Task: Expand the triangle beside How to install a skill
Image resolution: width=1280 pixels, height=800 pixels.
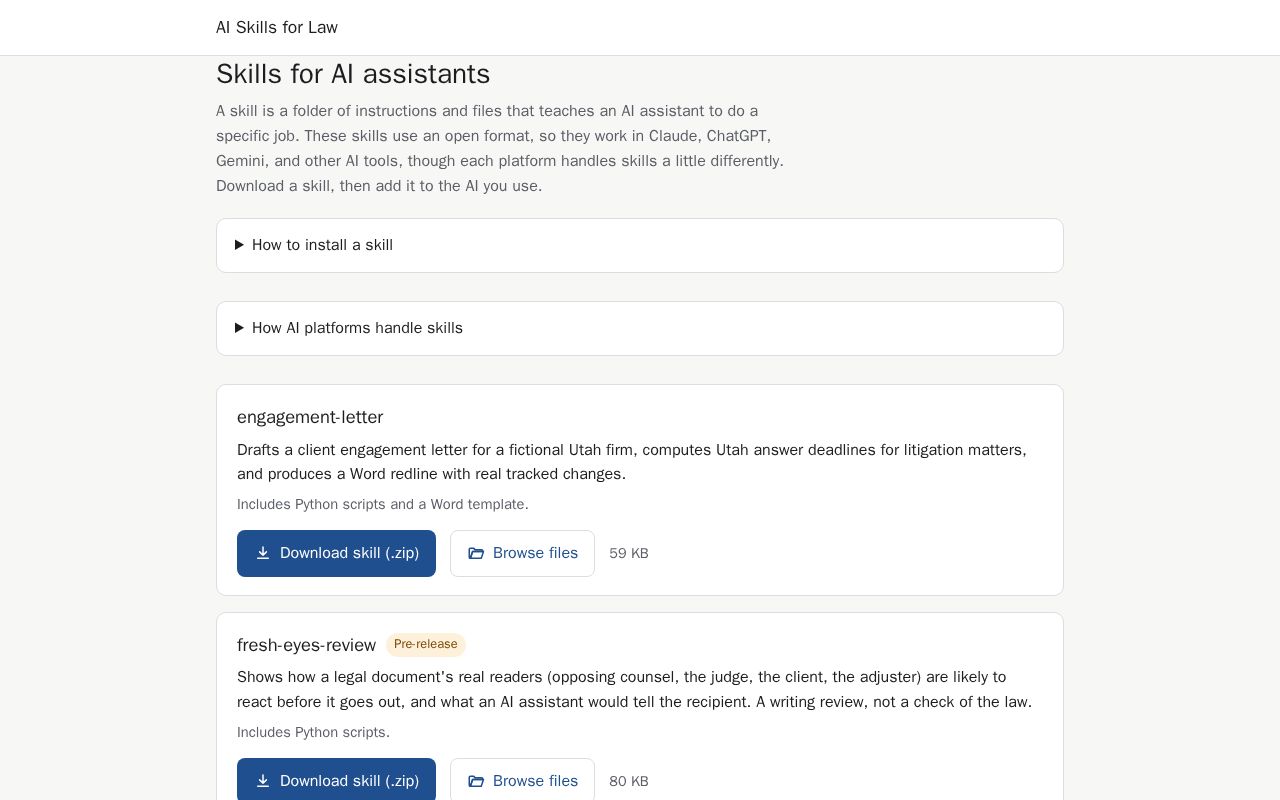Action: click(x=239, y=245)
